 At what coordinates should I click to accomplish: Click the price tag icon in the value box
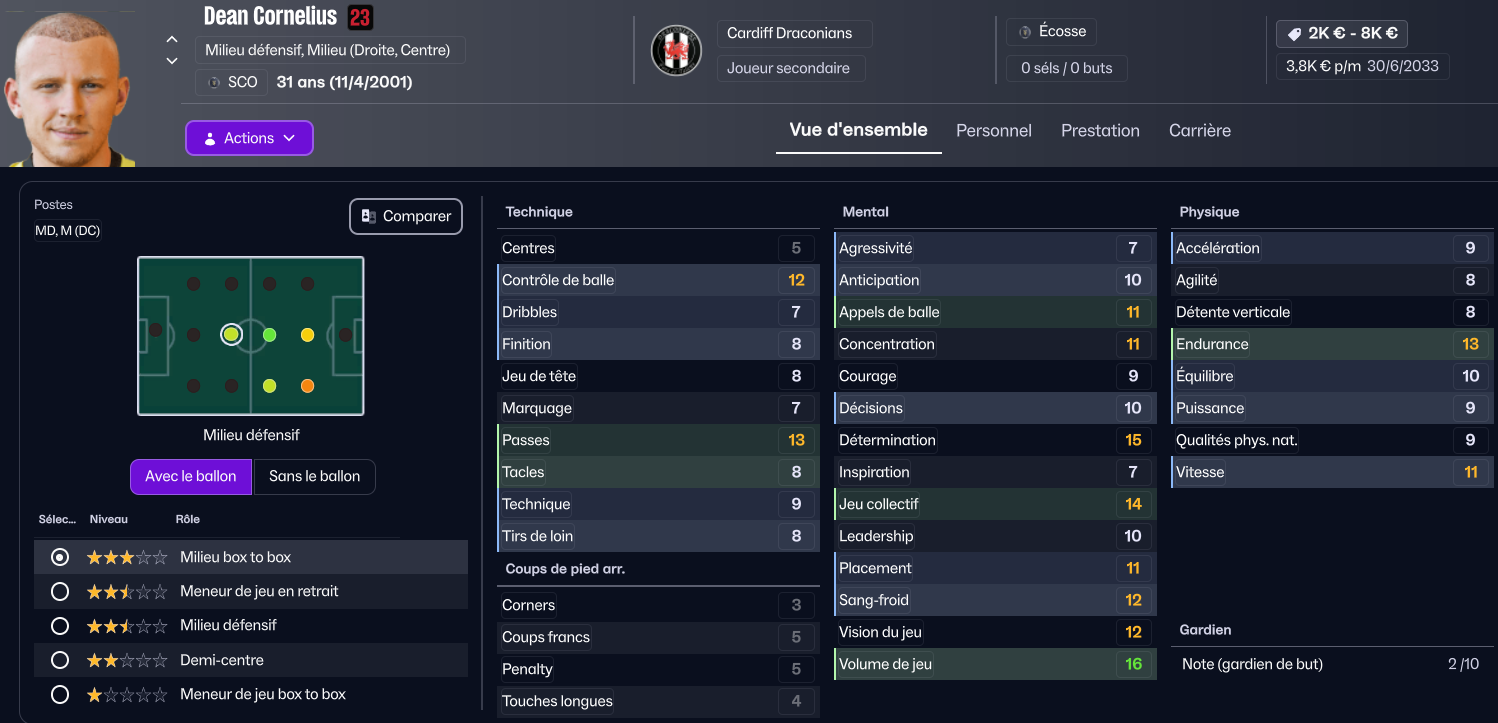pos(1294,33)
